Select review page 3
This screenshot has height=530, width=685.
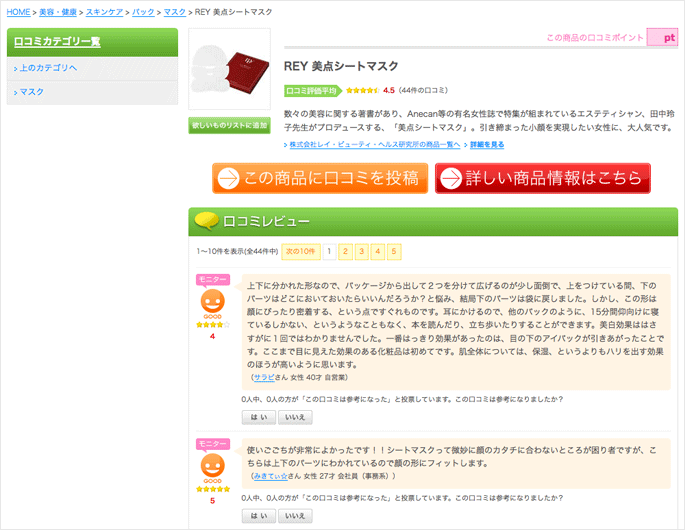point(362,252)
